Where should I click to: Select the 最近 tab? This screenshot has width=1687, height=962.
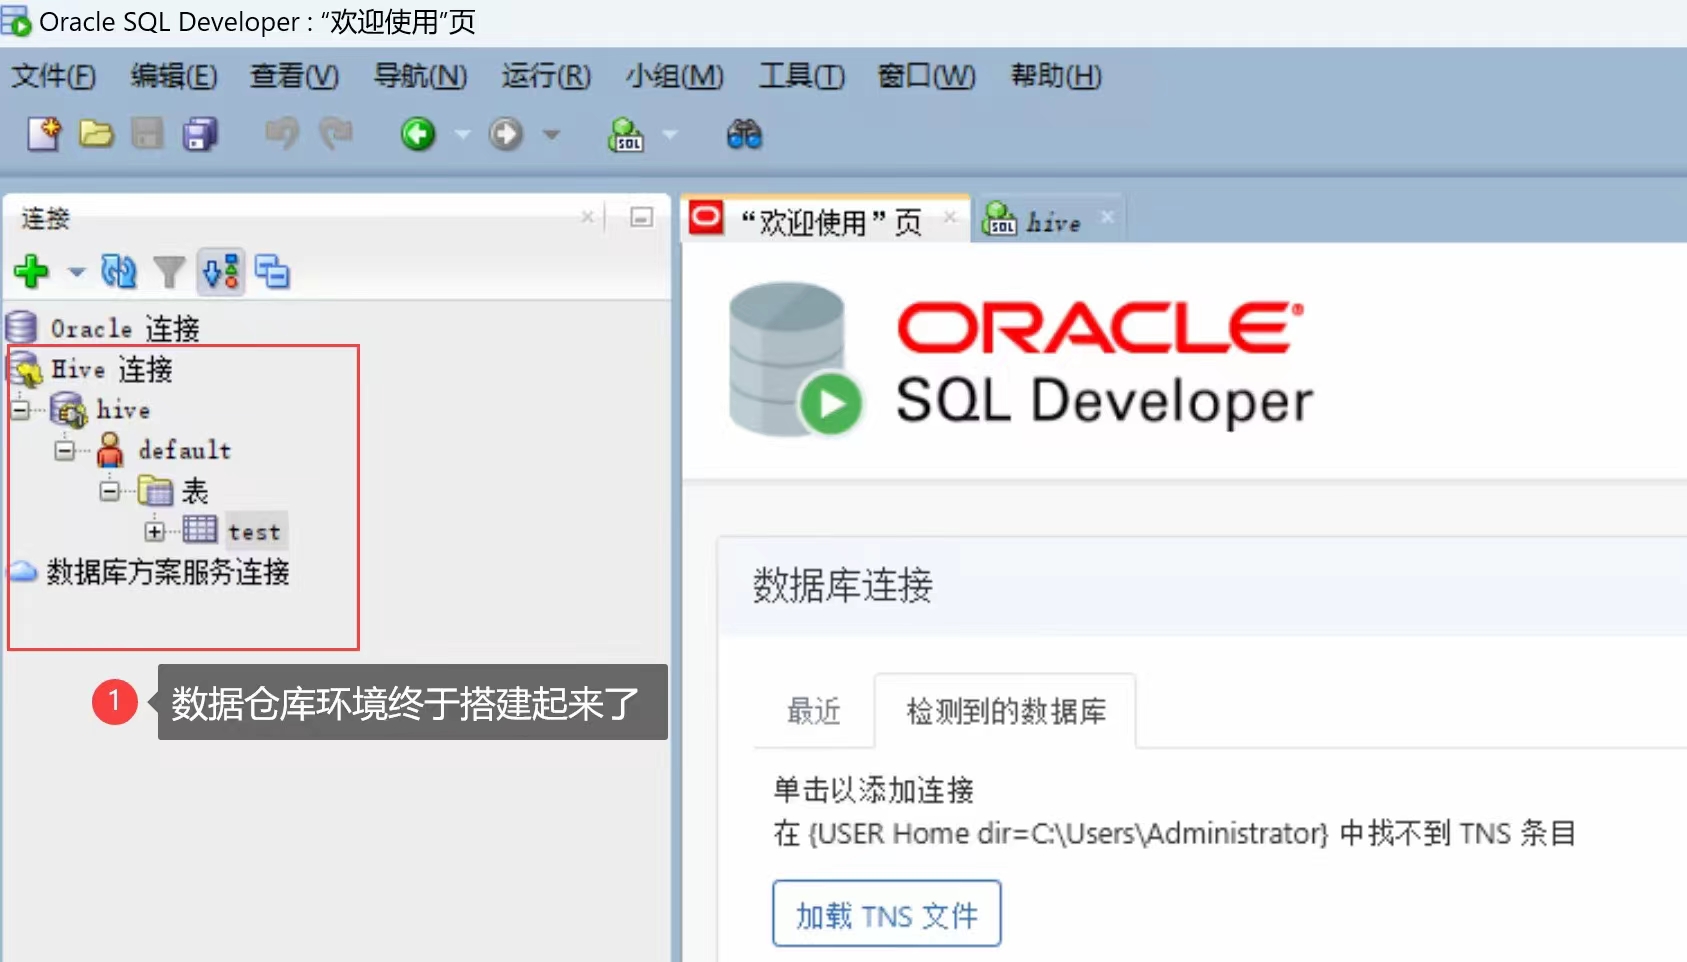coord(814,711)
